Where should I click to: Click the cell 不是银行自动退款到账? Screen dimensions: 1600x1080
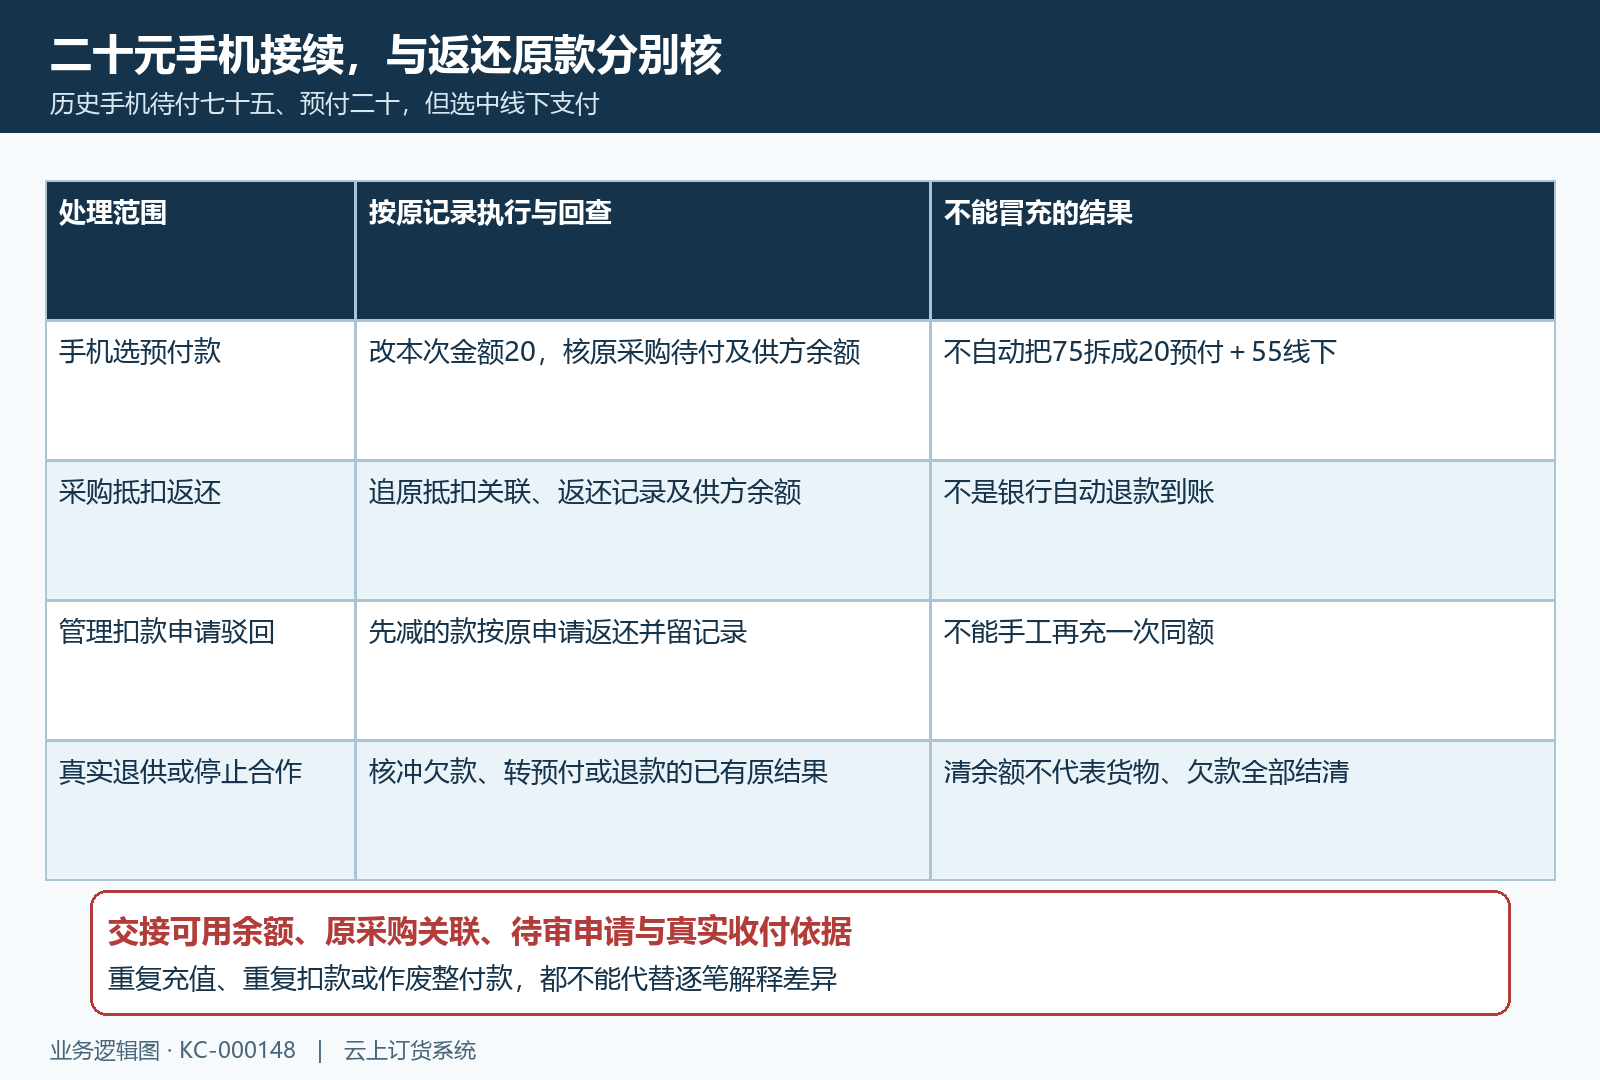(x=1243, y=530)
